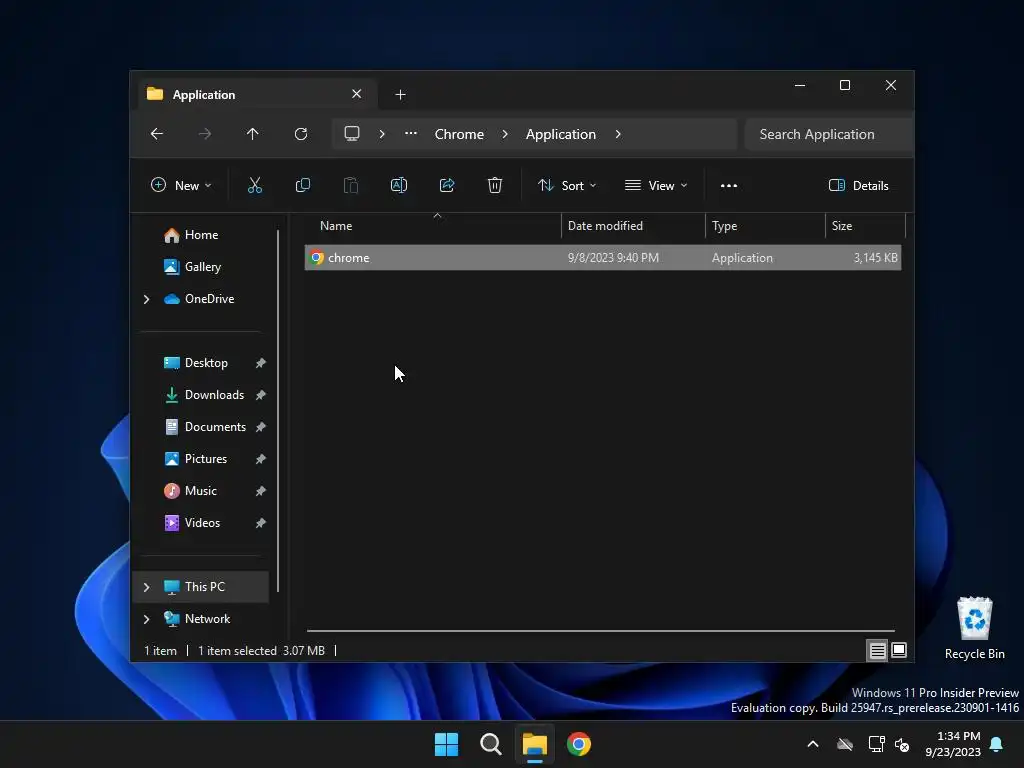1024x768 pixels.
Task: Expand the This PC tree node
Action: coord(146,587)
